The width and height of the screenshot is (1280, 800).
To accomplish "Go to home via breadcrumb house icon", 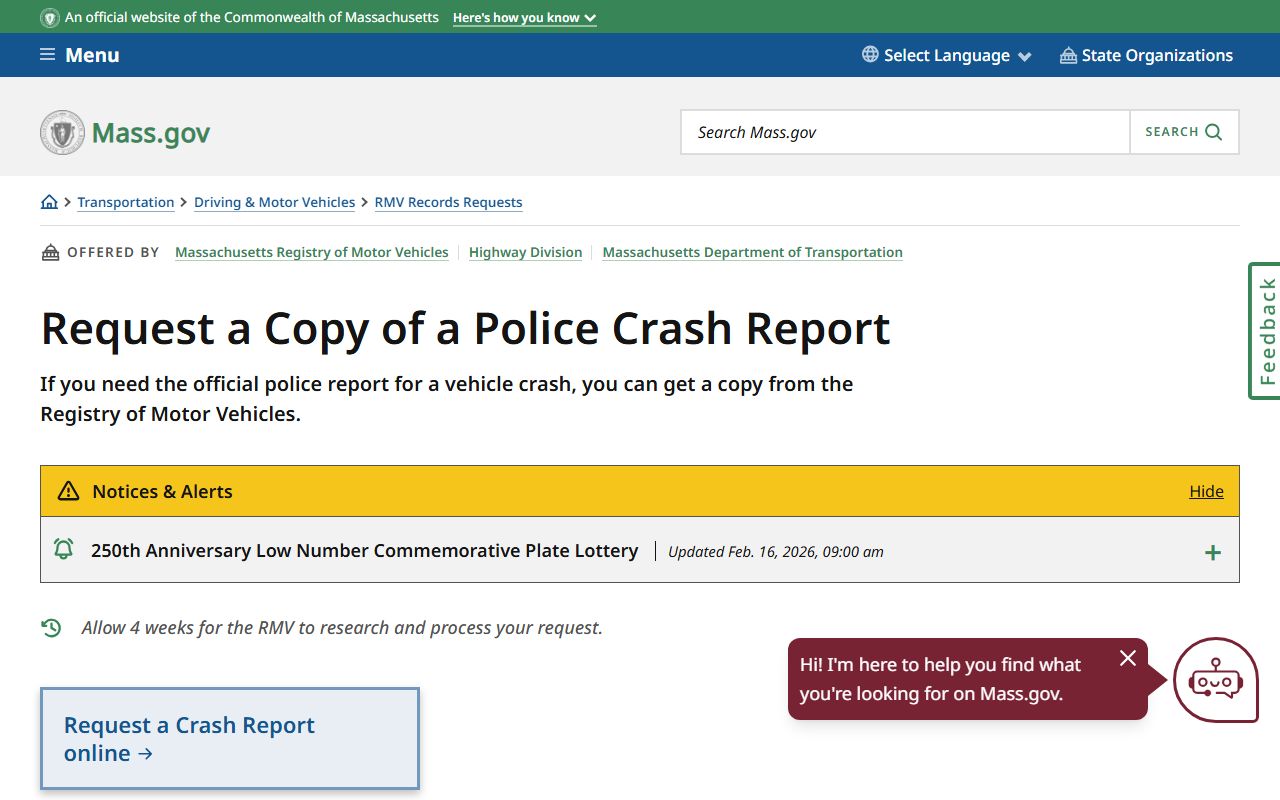I will 49,202.
